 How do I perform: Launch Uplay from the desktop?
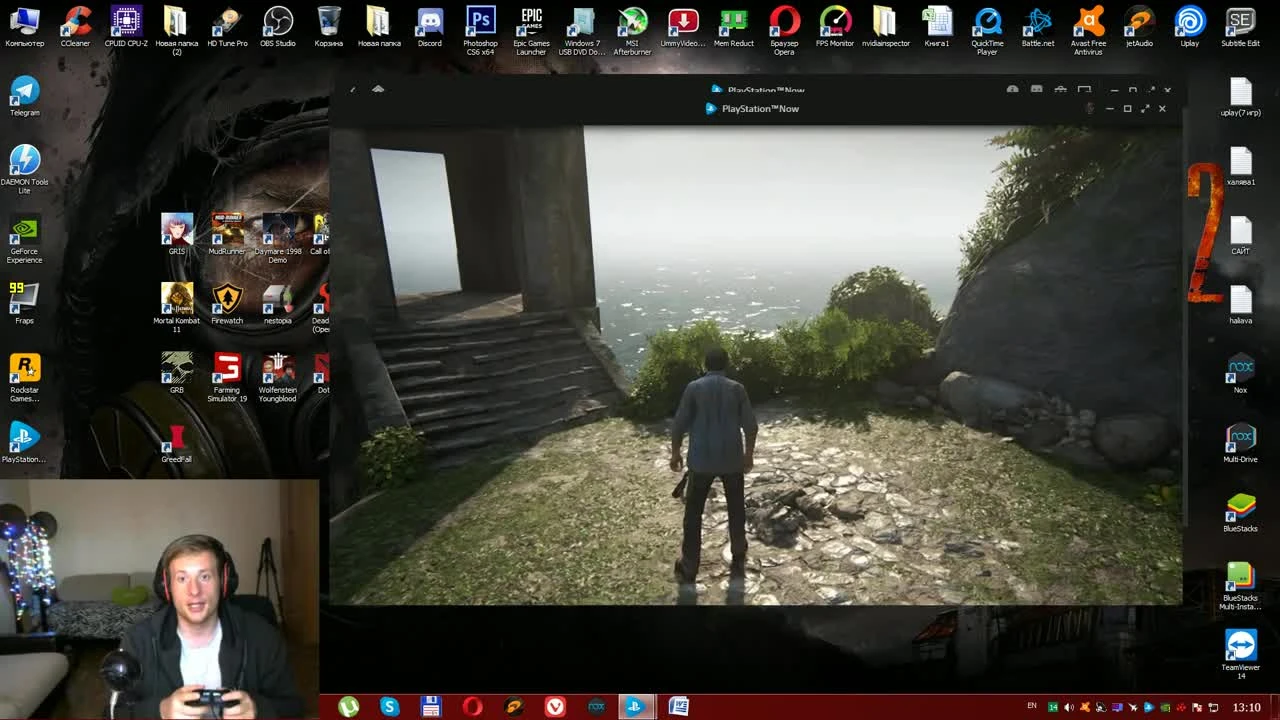[x=1190, y=27]
